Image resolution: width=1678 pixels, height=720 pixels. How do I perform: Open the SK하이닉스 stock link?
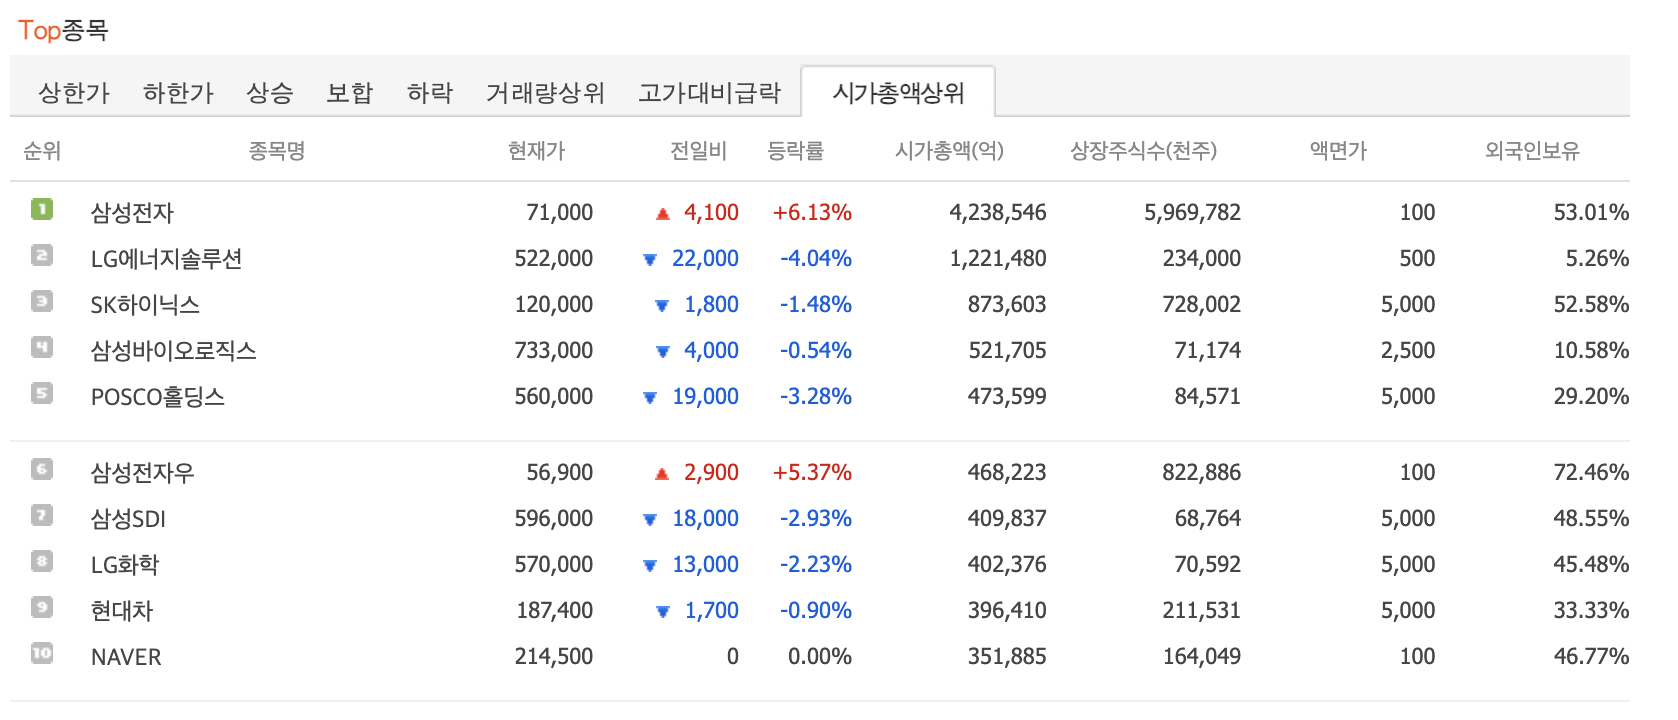click(x=145, y=304)
